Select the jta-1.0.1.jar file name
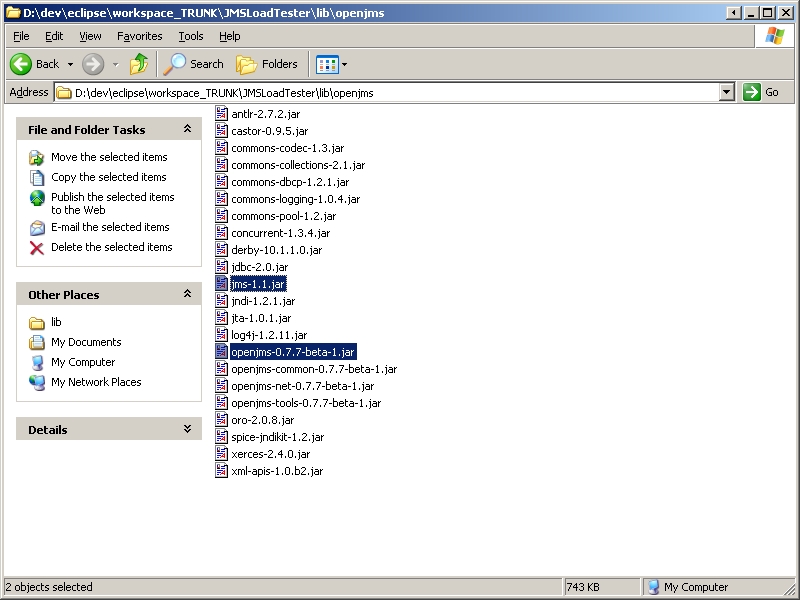The width and height of the screenshot is (800, 600). (261, 318)
